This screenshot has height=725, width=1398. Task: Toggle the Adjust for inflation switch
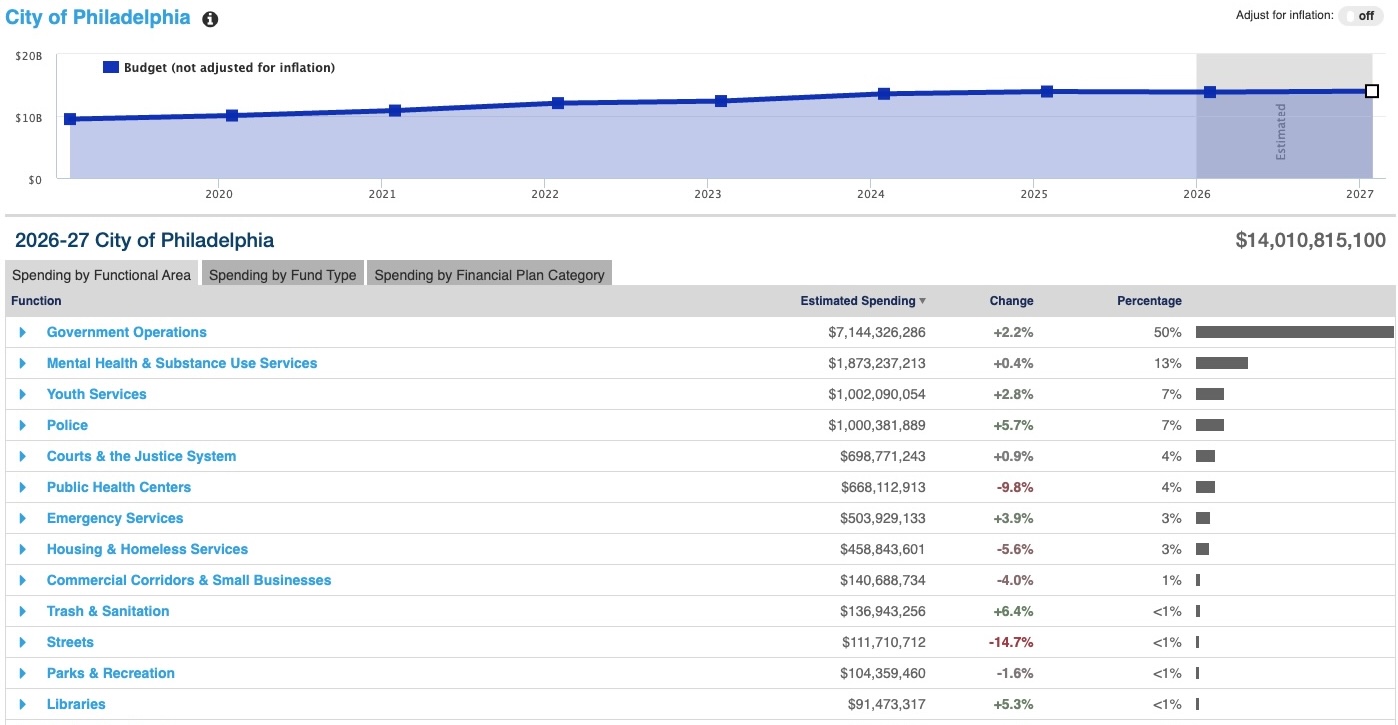point(1361,16)
